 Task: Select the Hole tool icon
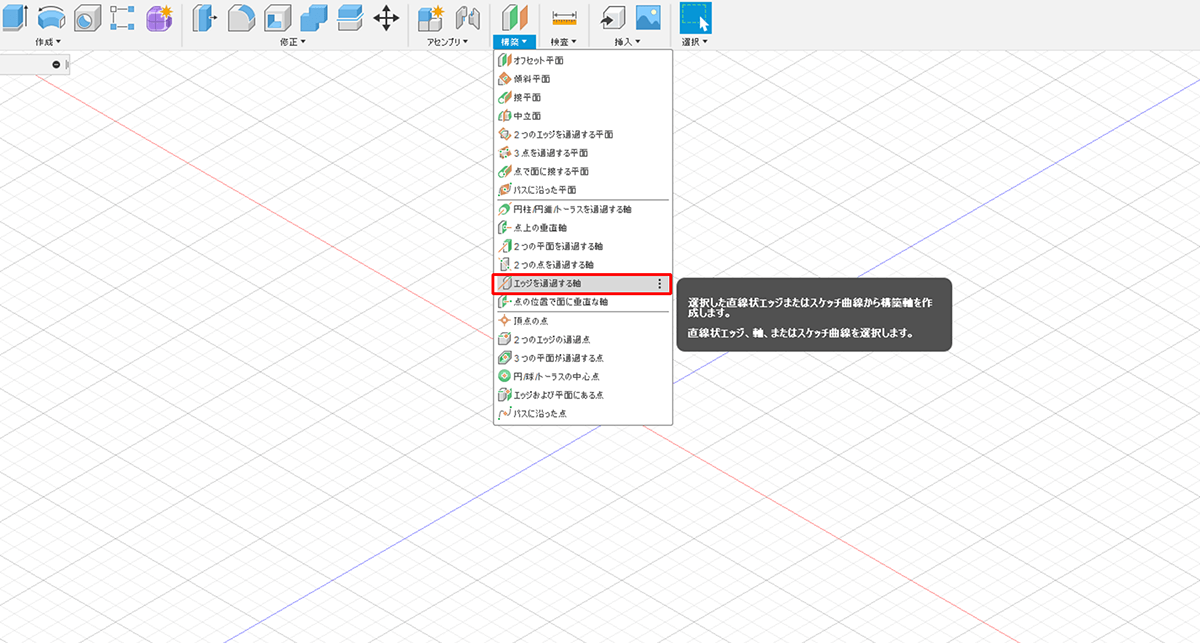(88, 17)
